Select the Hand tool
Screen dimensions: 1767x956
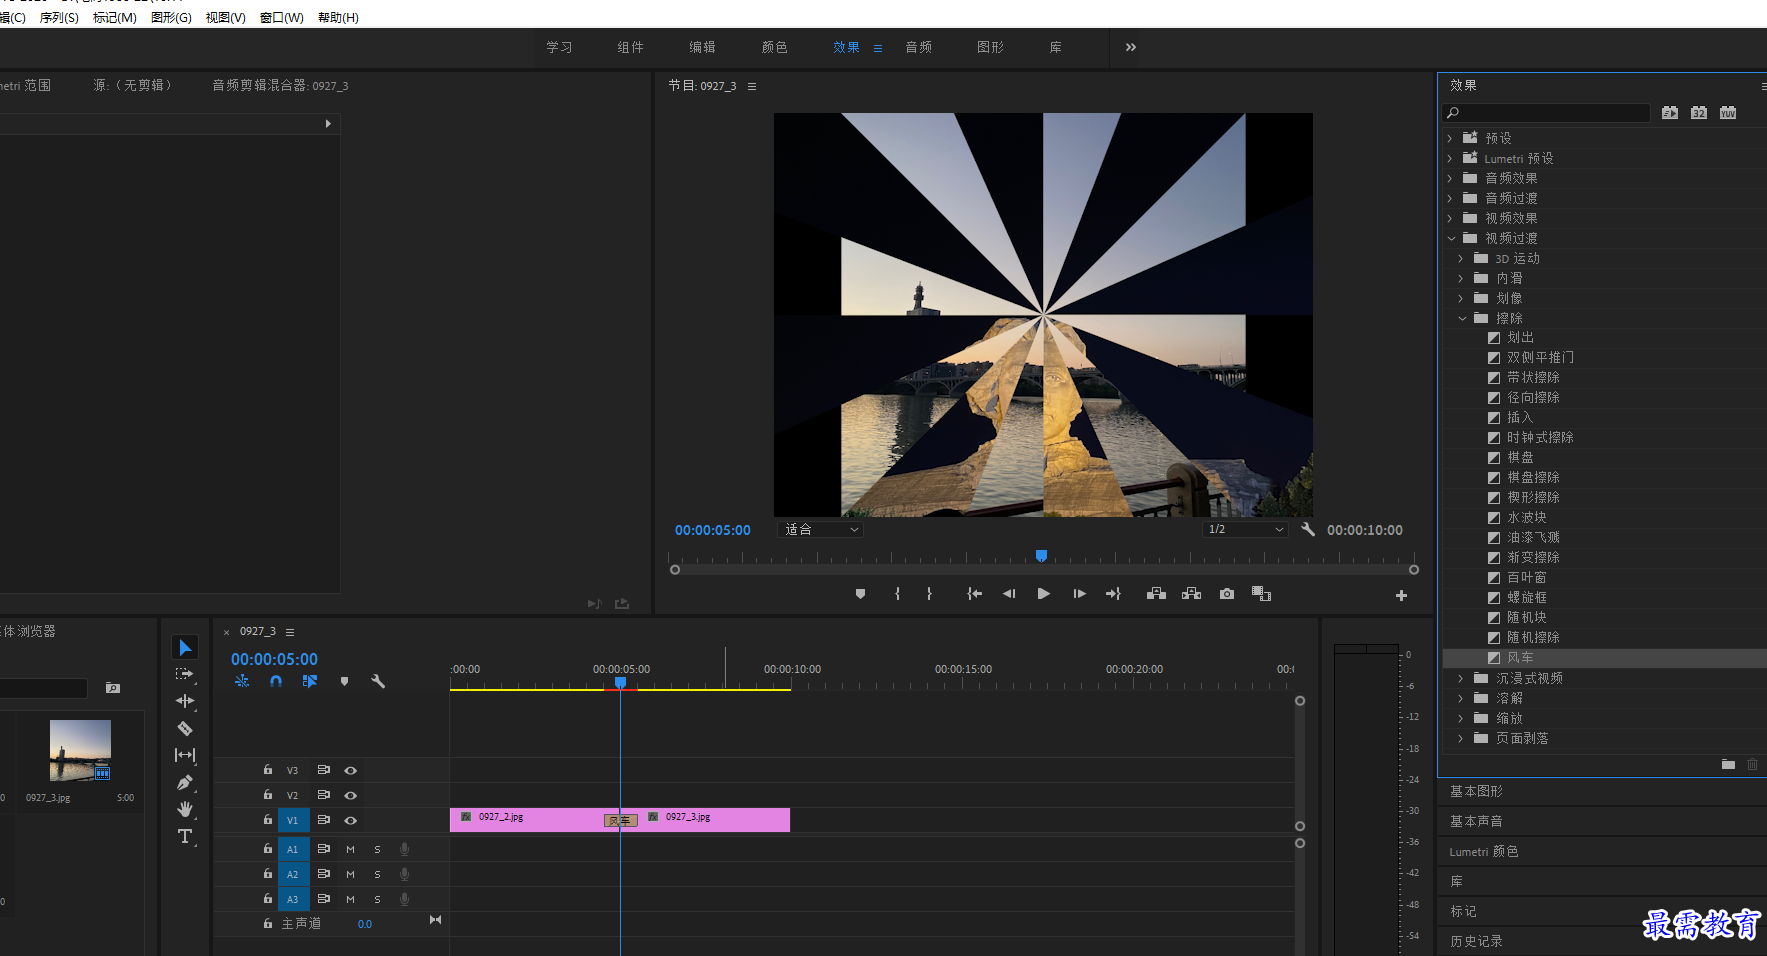pos(185,809)
